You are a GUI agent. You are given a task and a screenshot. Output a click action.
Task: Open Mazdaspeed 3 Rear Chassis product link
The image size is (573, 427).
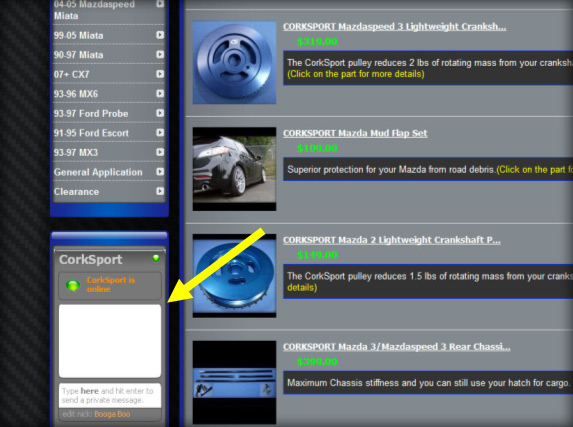point(396,347)
